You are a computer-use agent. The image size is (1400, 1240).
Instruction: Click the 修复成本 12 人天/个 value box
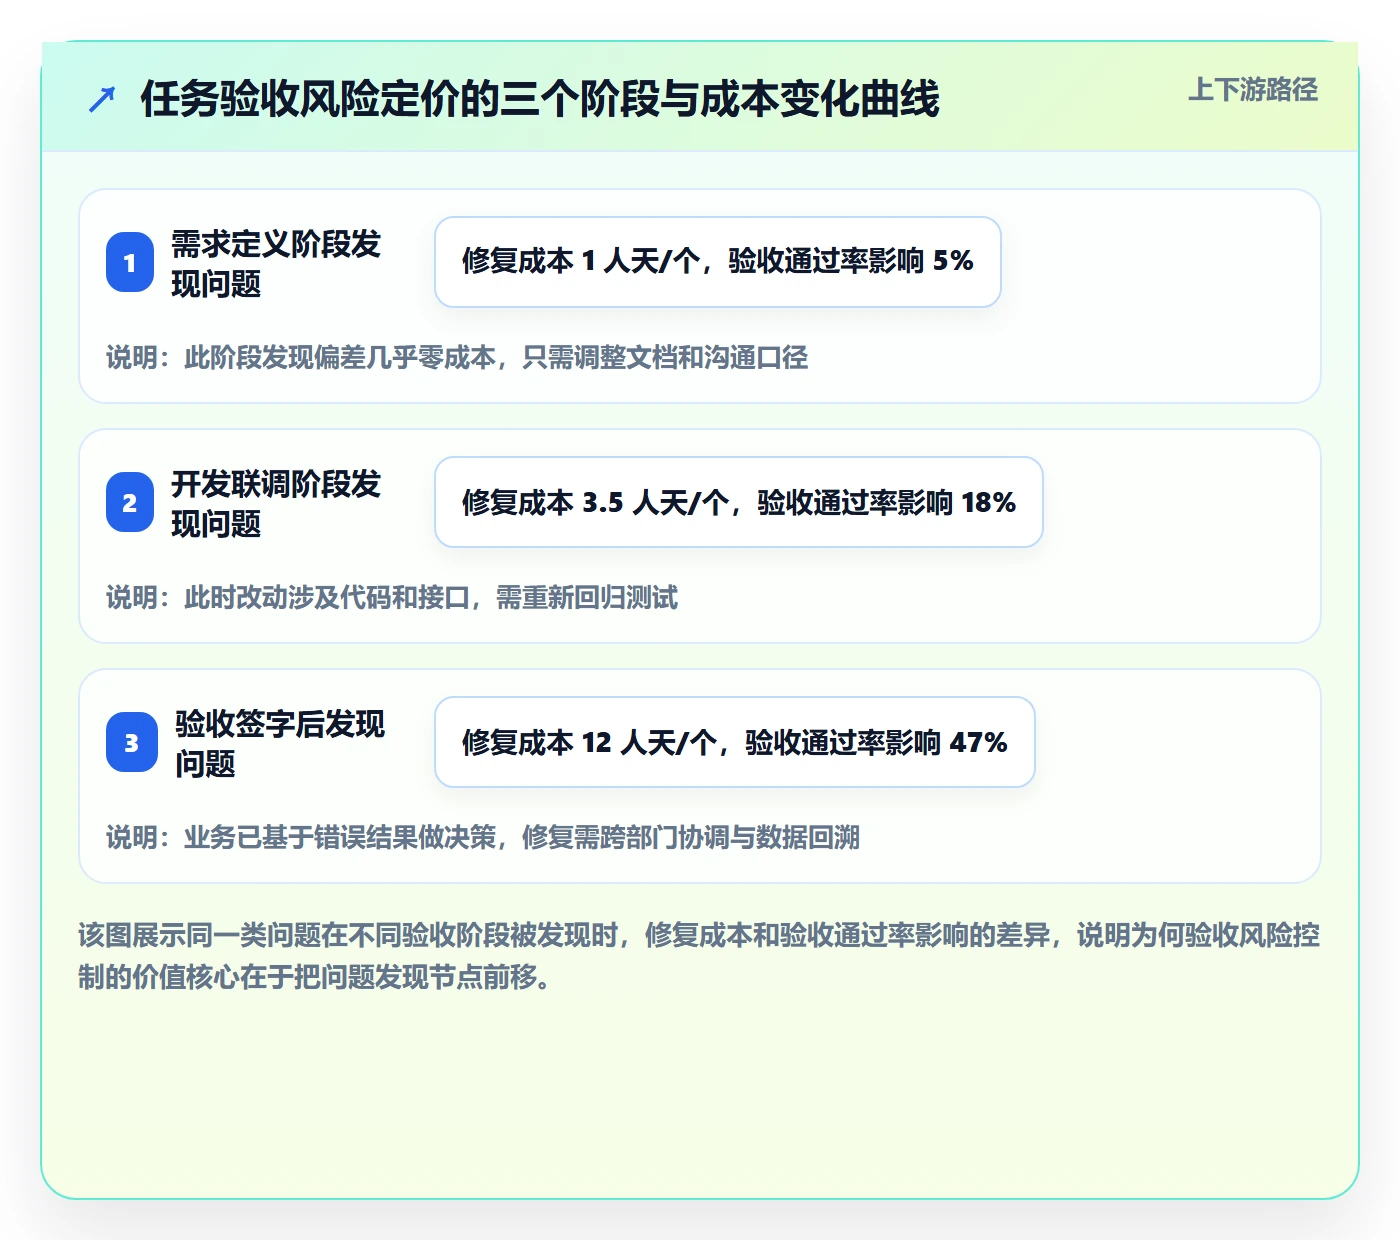click(x=735, y=742)
